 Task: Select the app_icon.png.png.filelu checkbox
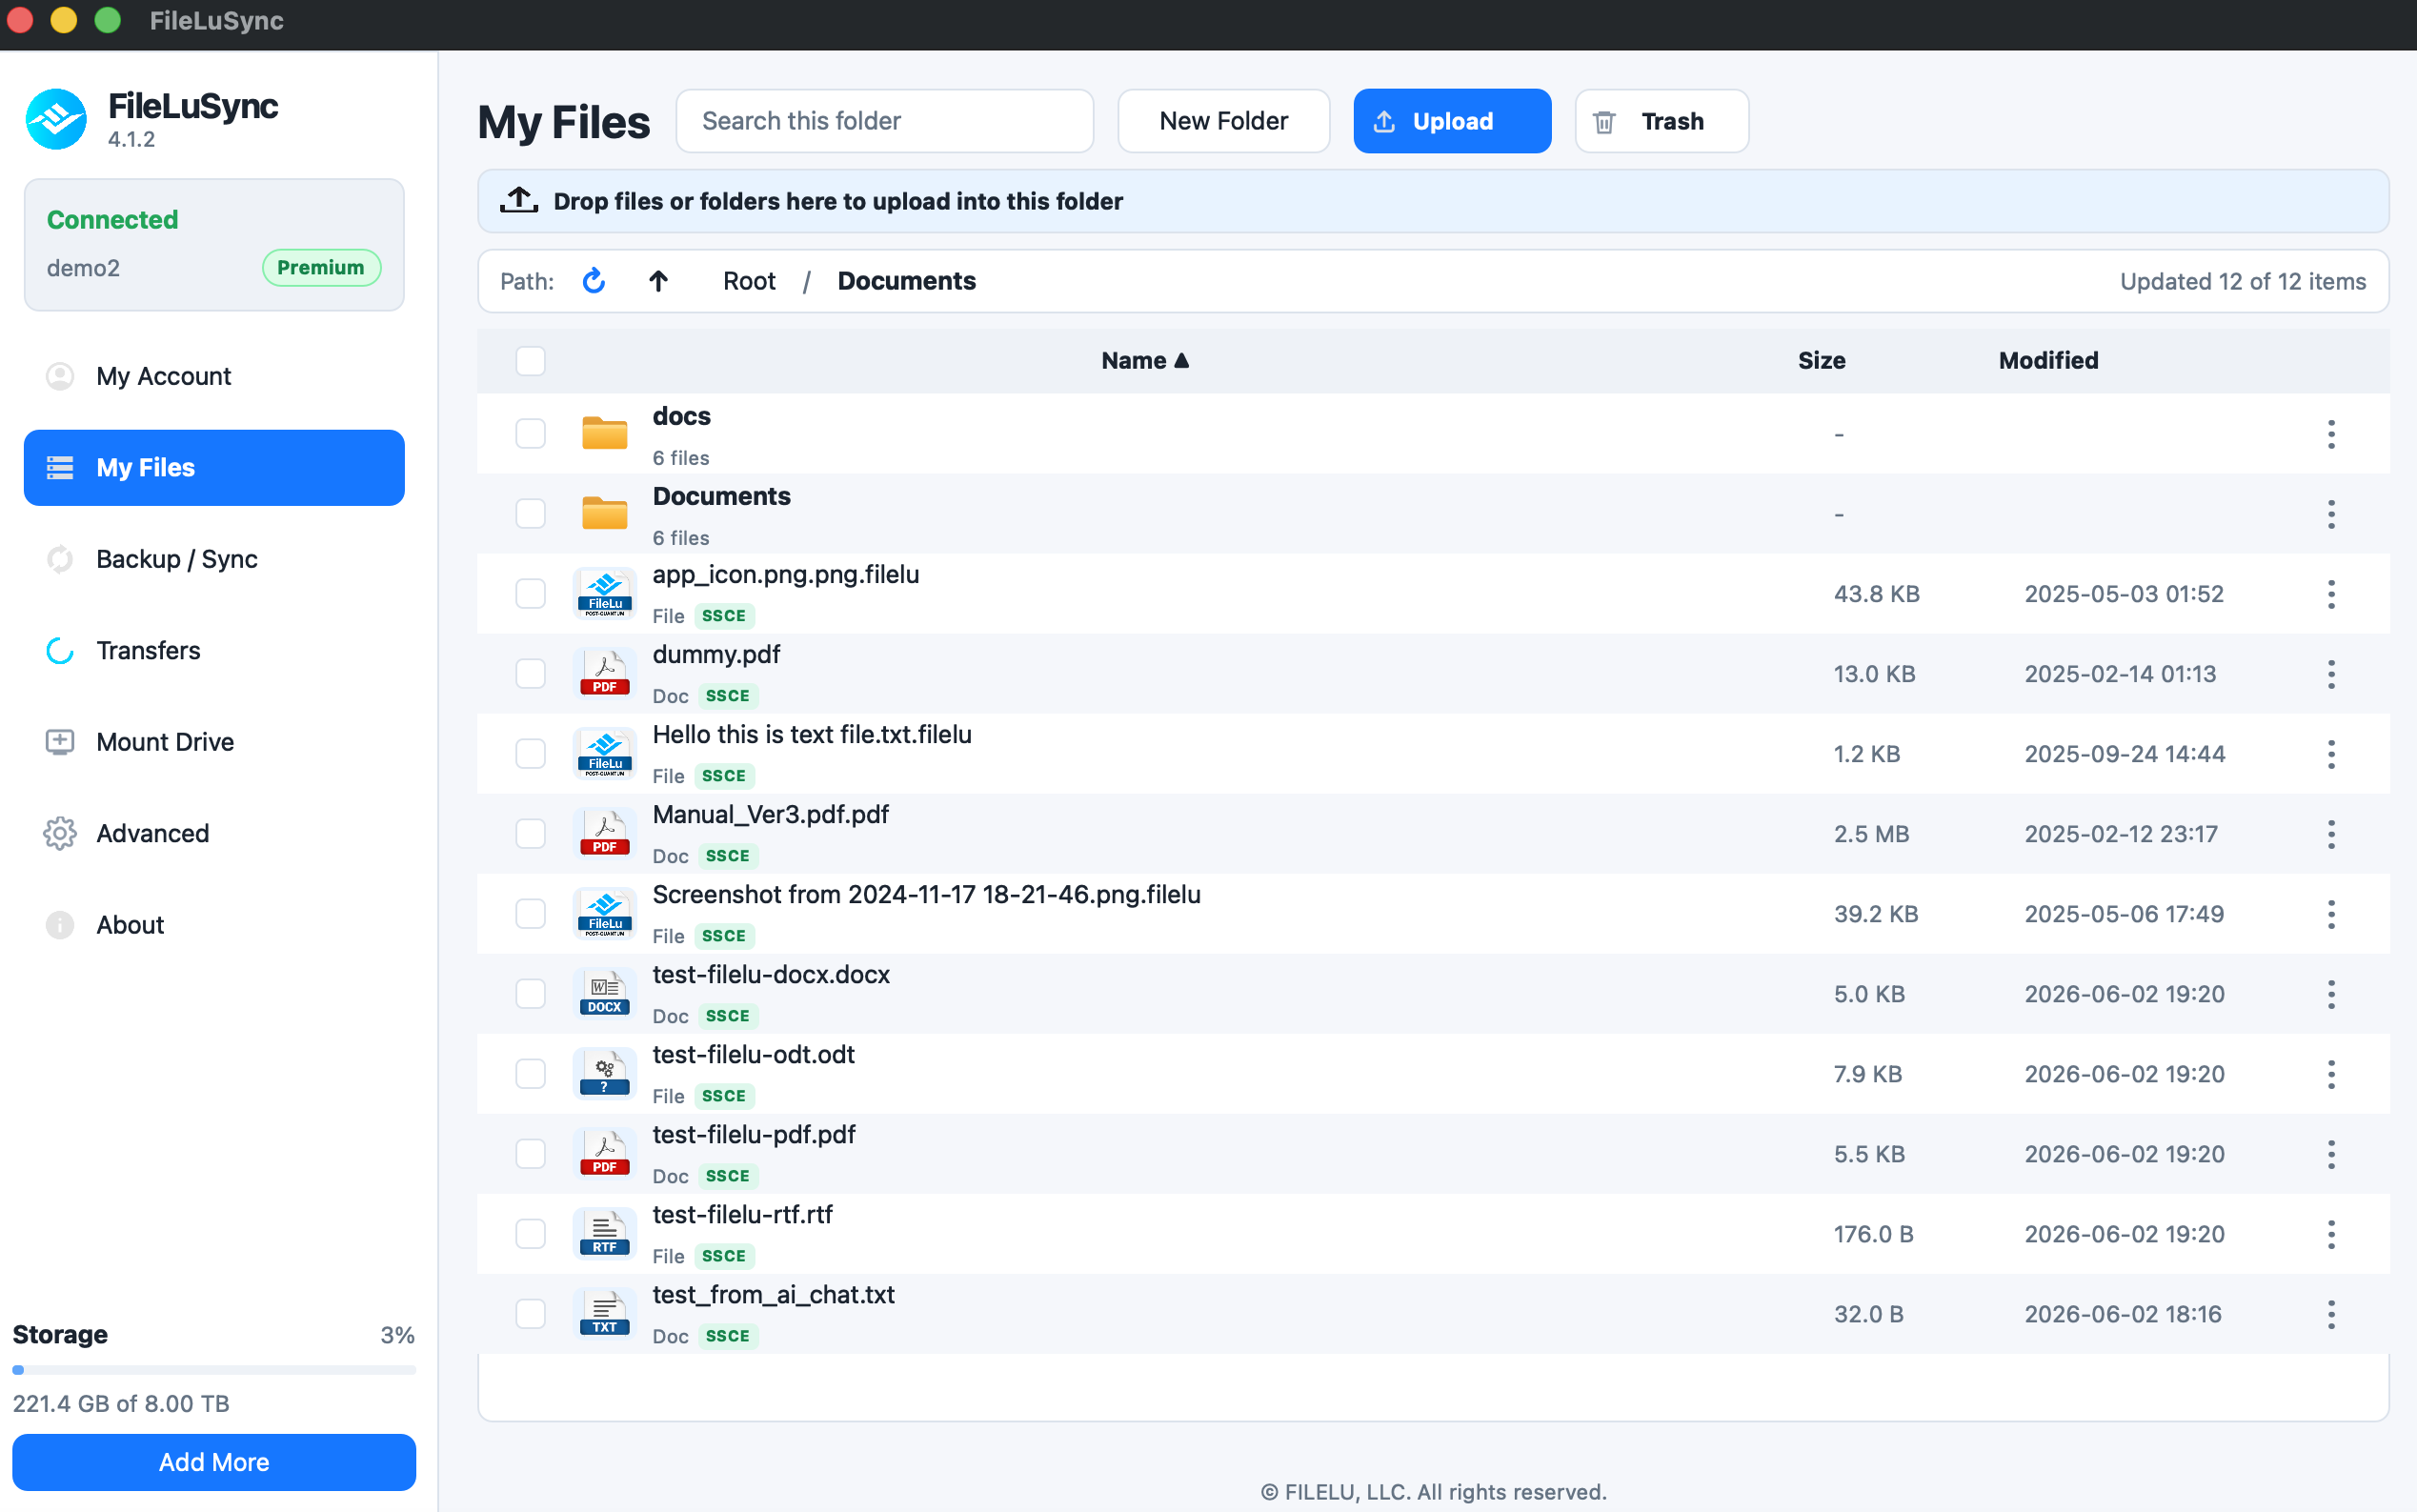[530, 593]
